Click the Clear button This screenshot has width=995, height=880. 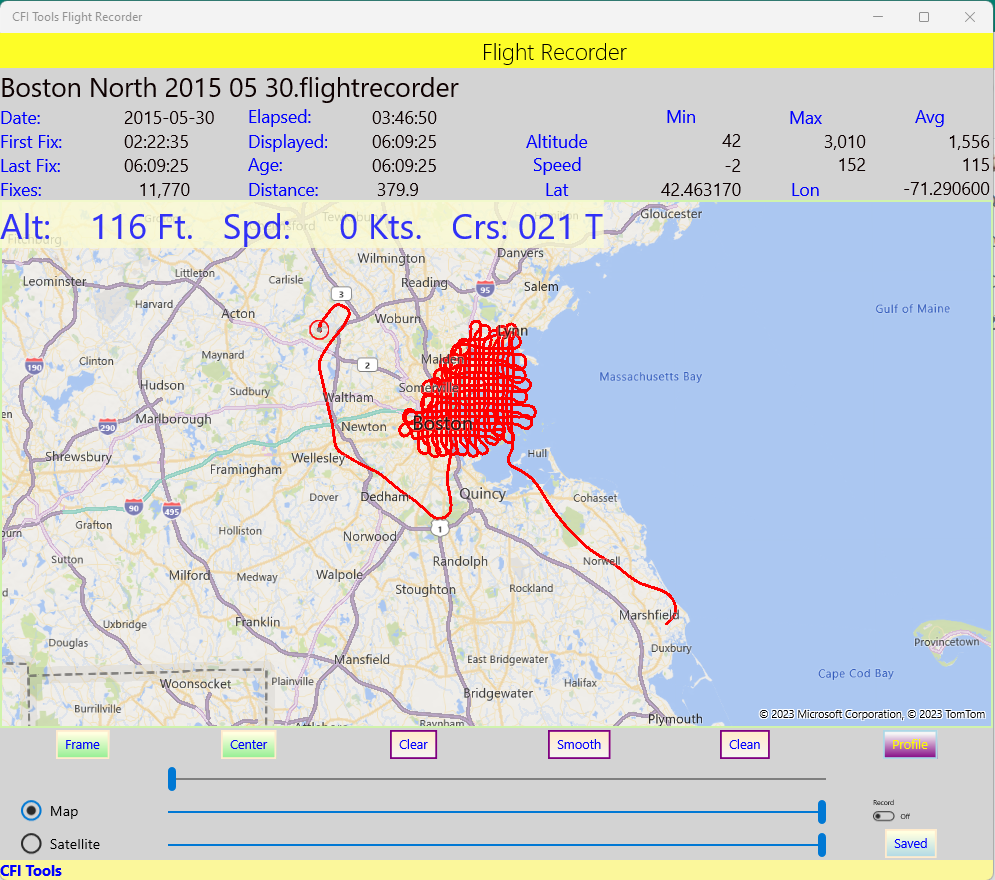pyautogui.click(x=413, y=744)
